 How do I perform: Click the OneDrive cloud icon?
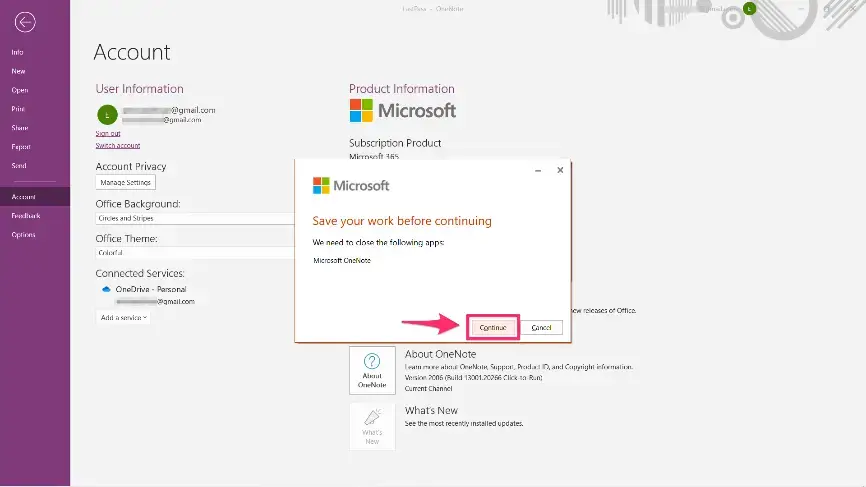tap(106, 289)
